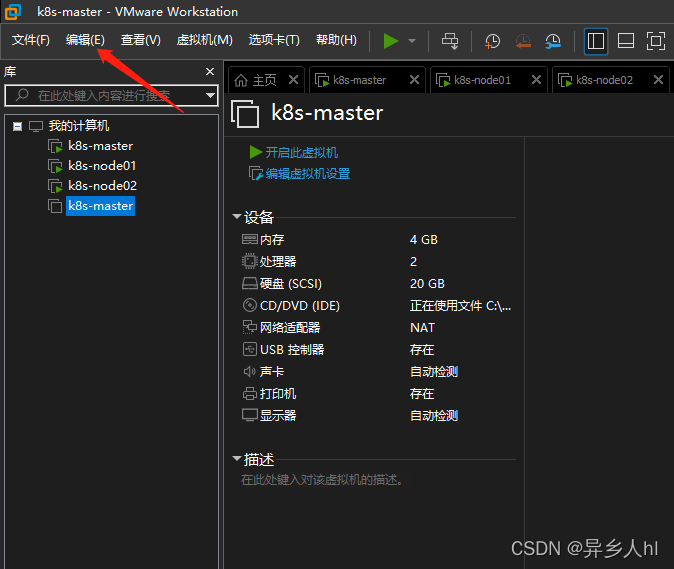Close the 主页 tab
674x569 pixels.
(294, 80)
